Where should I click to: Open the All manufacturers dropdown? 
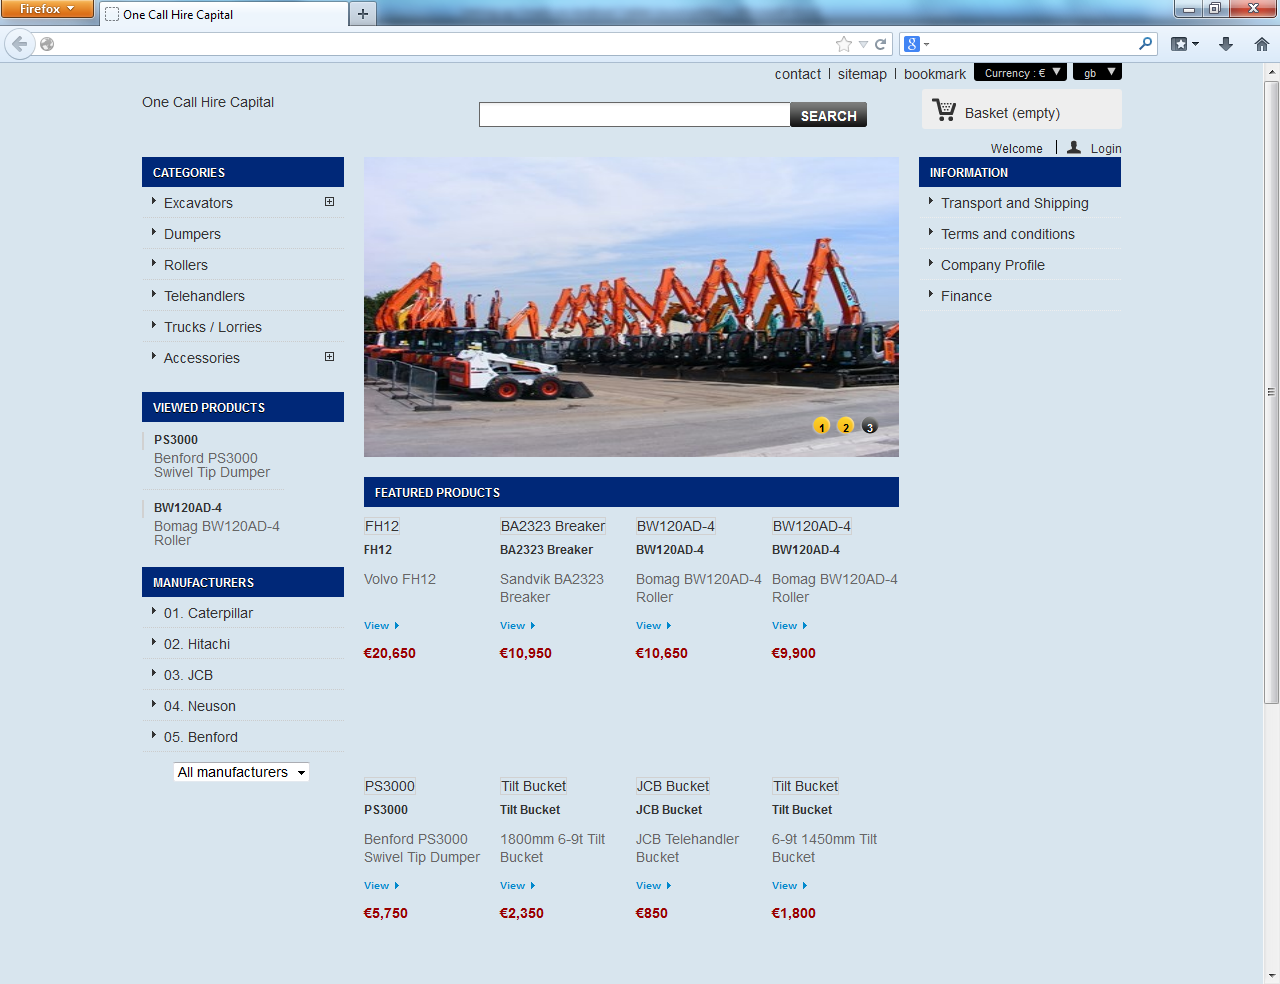(241, 772)
